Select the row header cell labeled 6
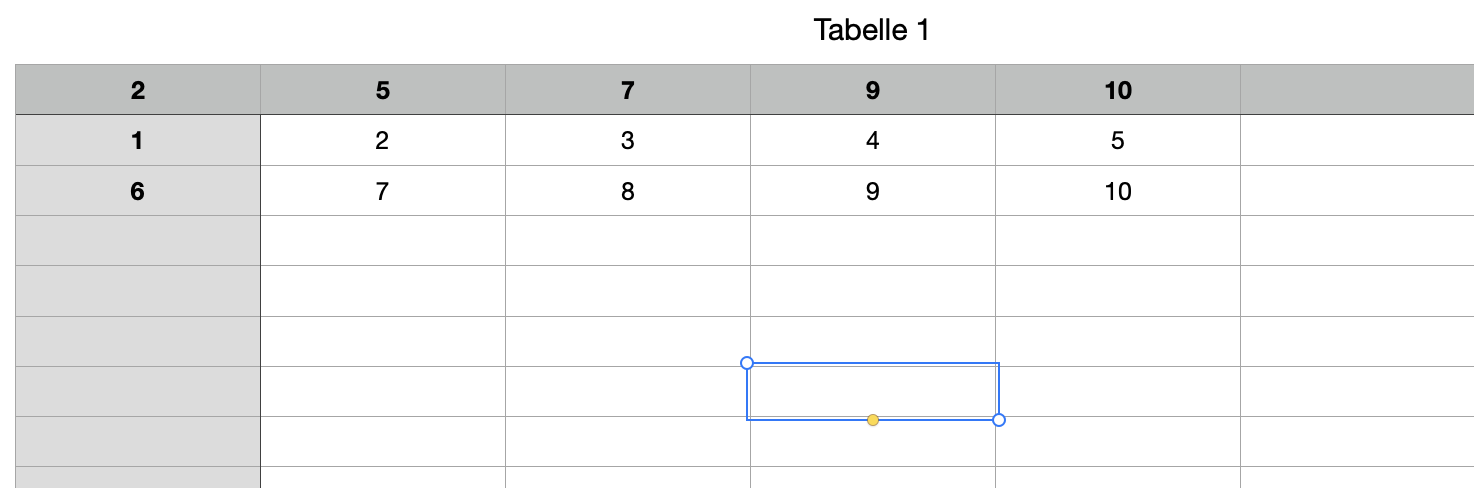This screenshot has height=488, width=1474. [x=138, y=191]
